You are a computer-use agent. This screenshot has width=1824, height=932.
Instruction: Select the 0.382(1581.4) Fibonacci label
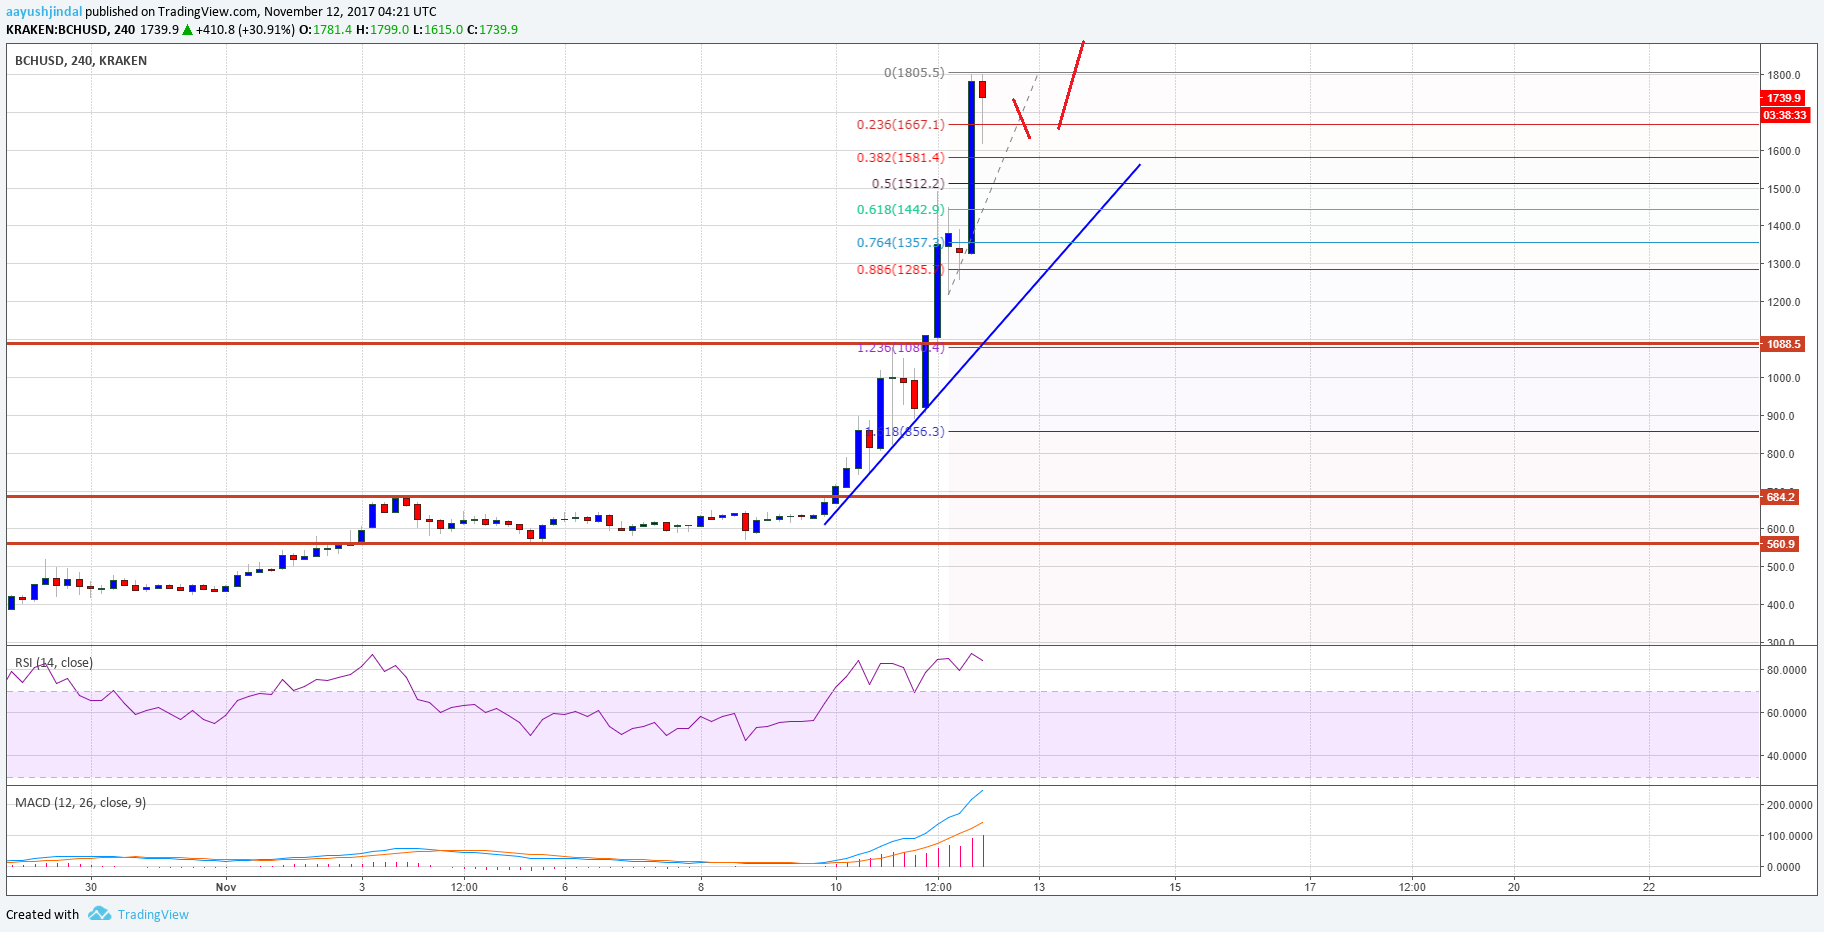(x=900, y=158)
